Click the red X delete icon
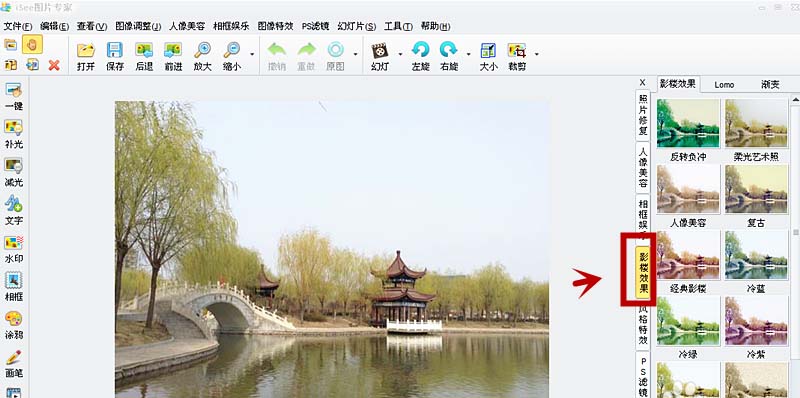The width and height of the screenshot is (800, 398). pyautogui.click(x=54, y=65)
